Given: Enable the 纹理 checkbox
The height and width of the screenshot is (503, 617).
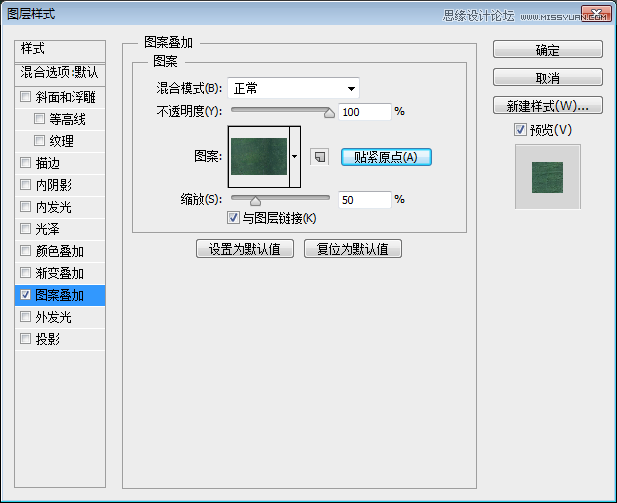Looking at the screenshot, I should coord(39,141).
